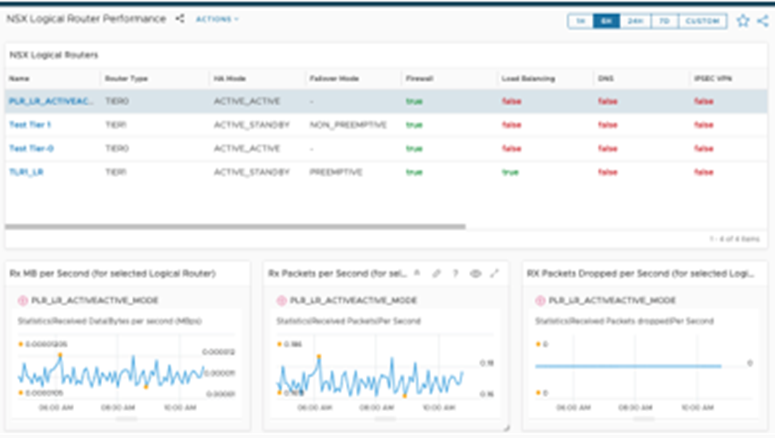This screenshot has height=438, width=775.
Task: Mark dashboard as favorite with star icon
Action: [x=742, y=21]
